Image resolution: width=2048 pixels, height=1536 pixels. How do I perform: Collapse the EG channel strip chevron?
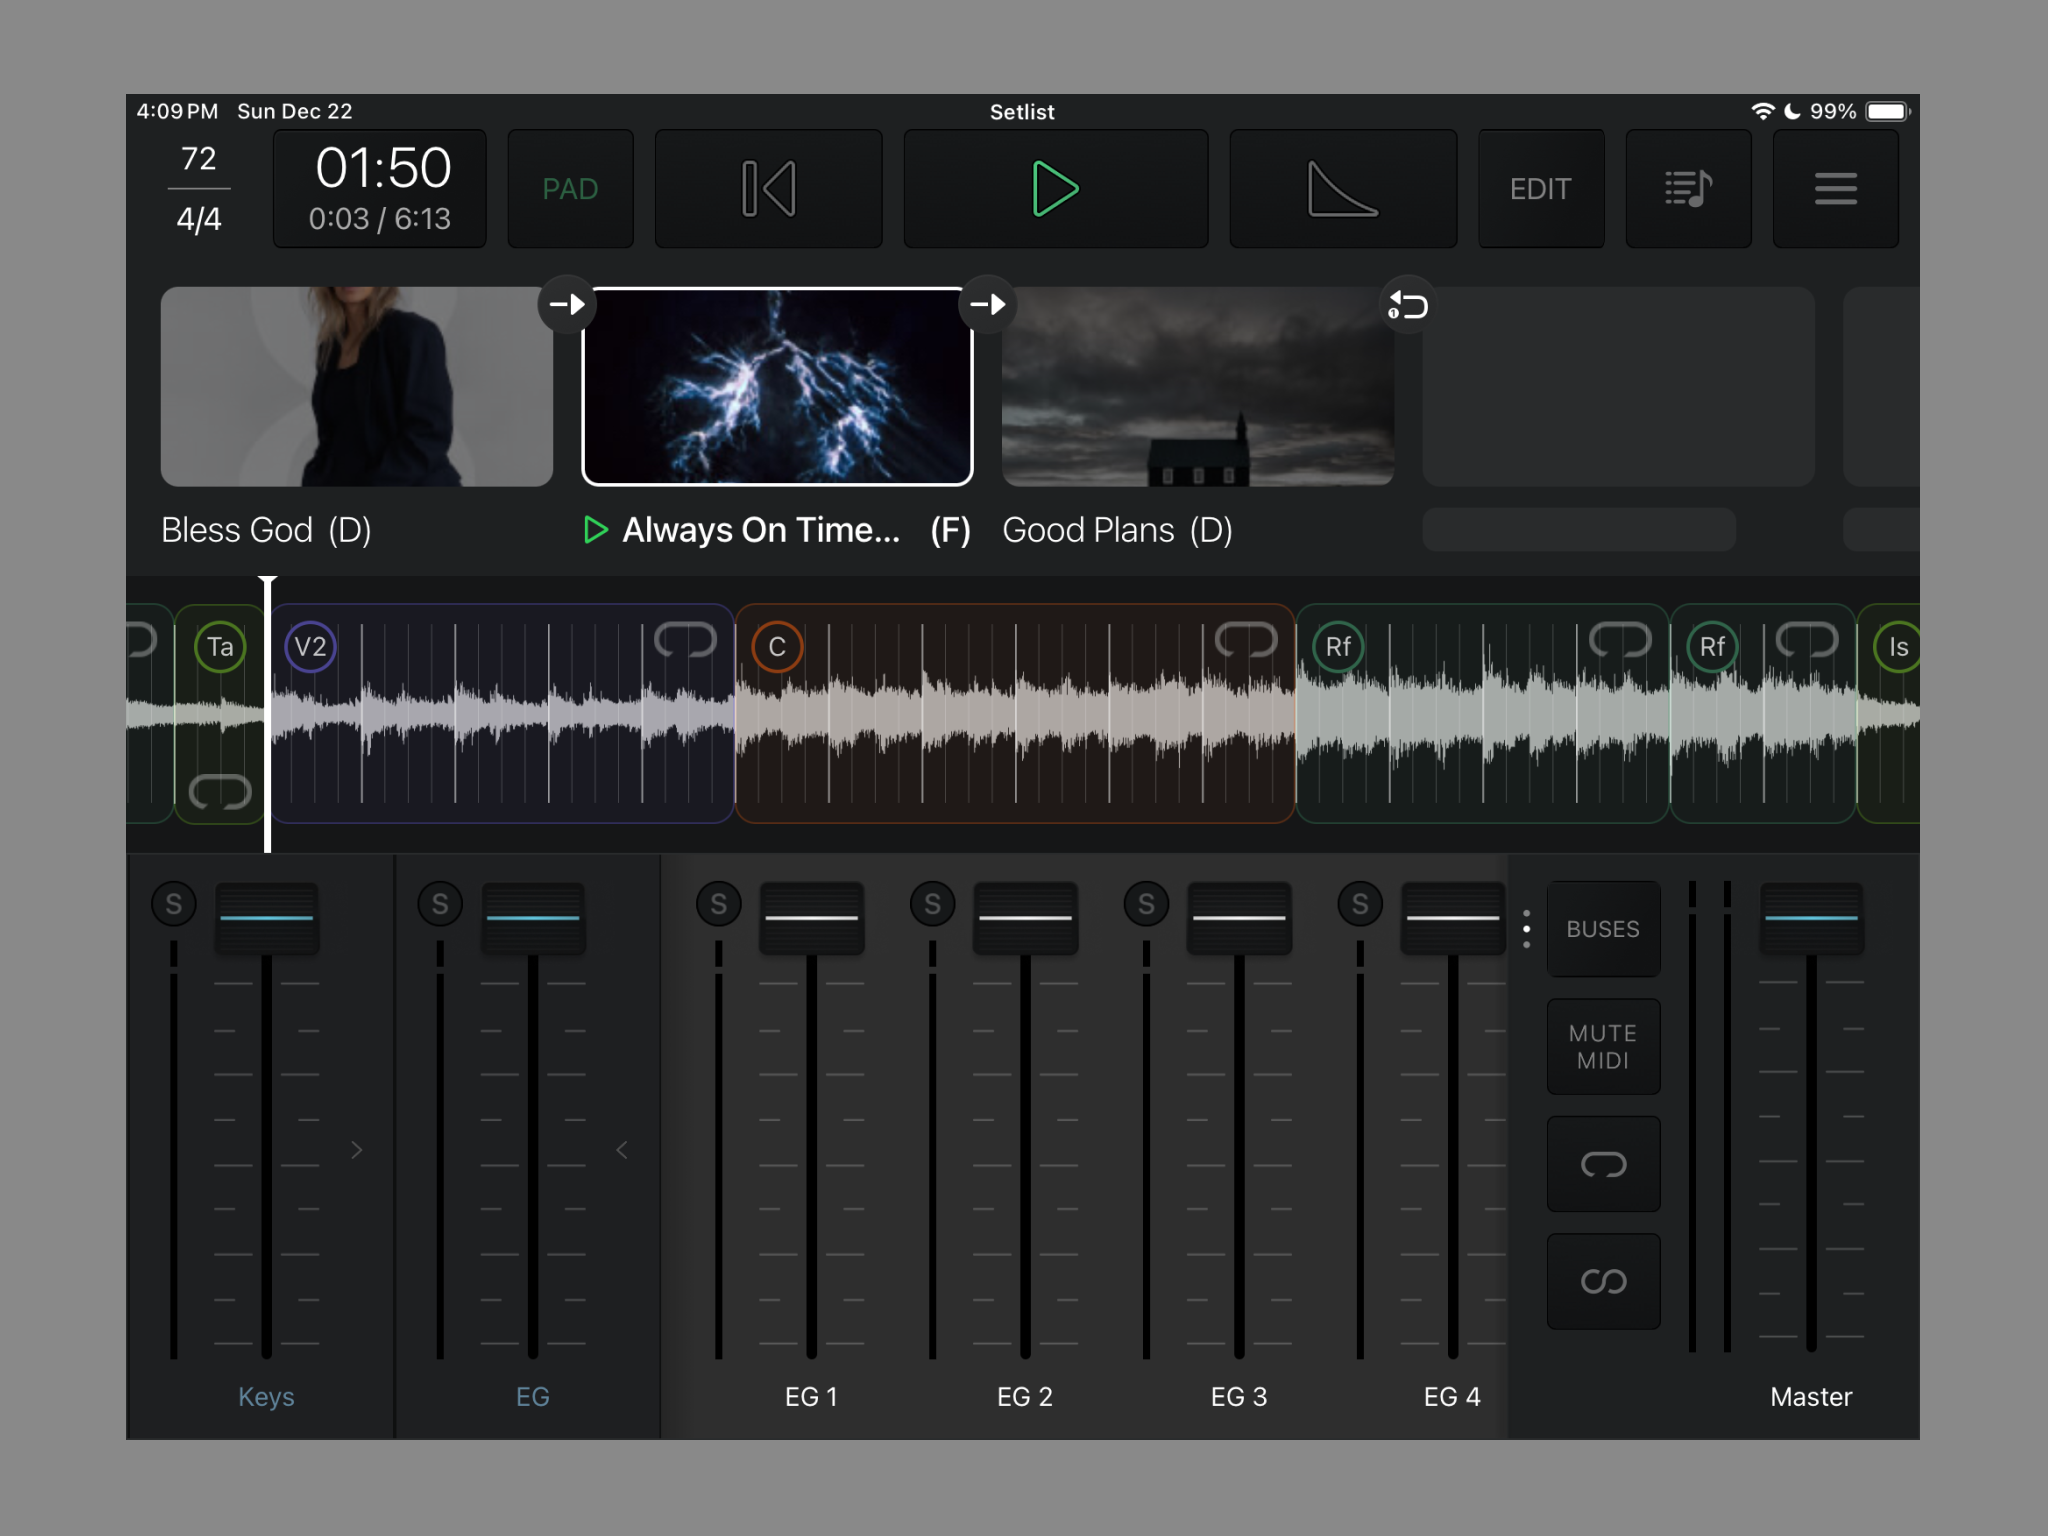point(623,1150)
